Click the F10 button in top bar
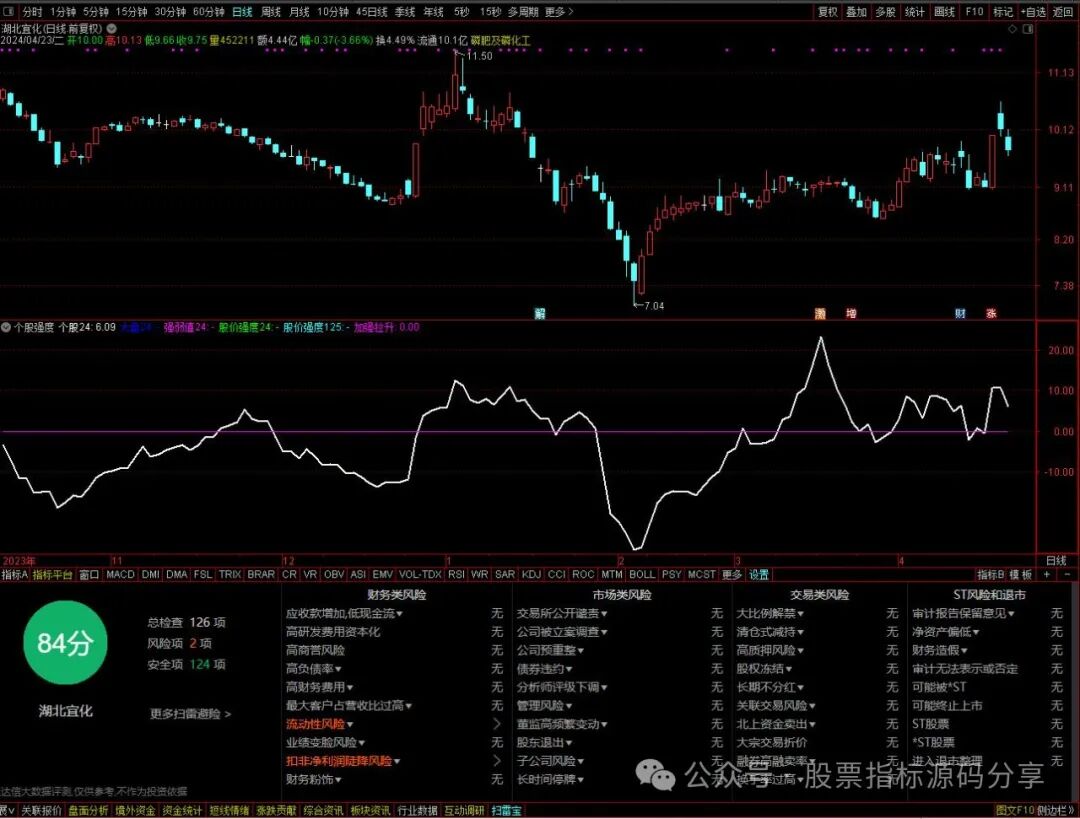Viewport: 1080px width, 819px height. click(974, 12)
